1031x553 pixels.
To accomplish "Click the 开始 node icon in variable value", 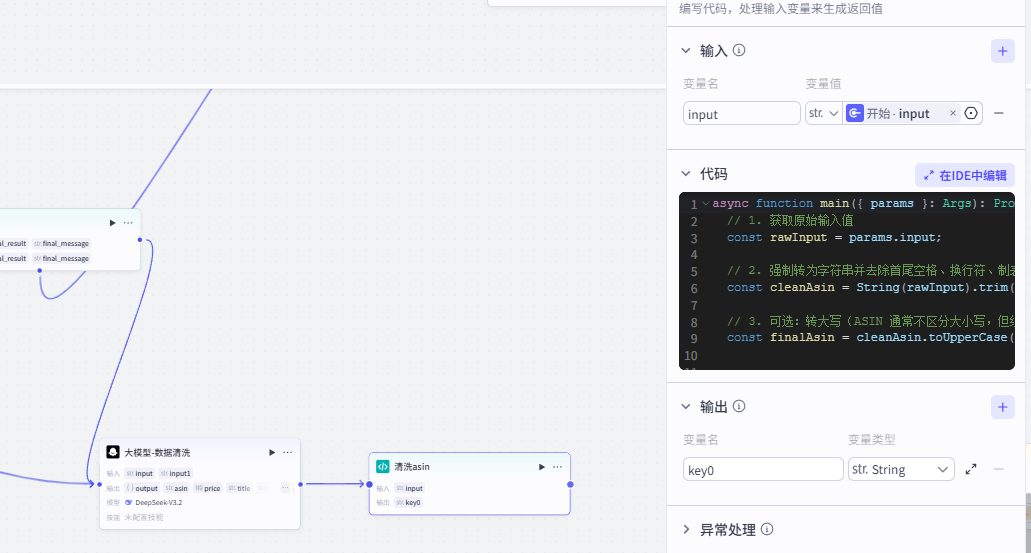I will 855,113.
